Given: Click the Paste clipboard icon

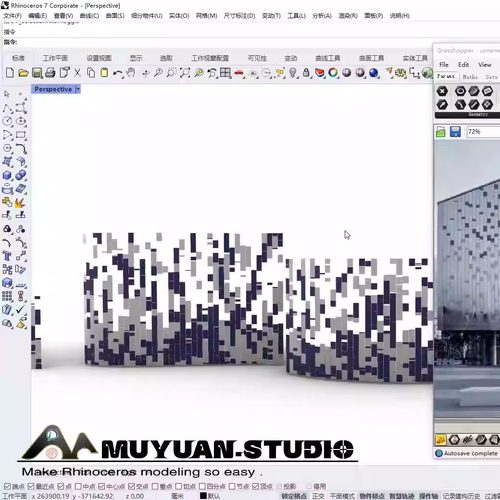Looking at the screenshot, I should [104, 73].
